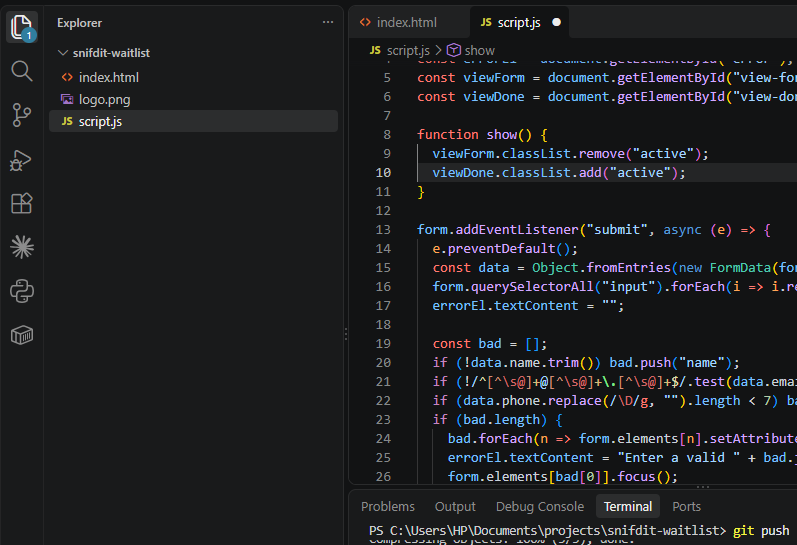The height and width of the screenshot is (545, 797).
Task: Select script.js in the file tree
Action: pos(193,122)
